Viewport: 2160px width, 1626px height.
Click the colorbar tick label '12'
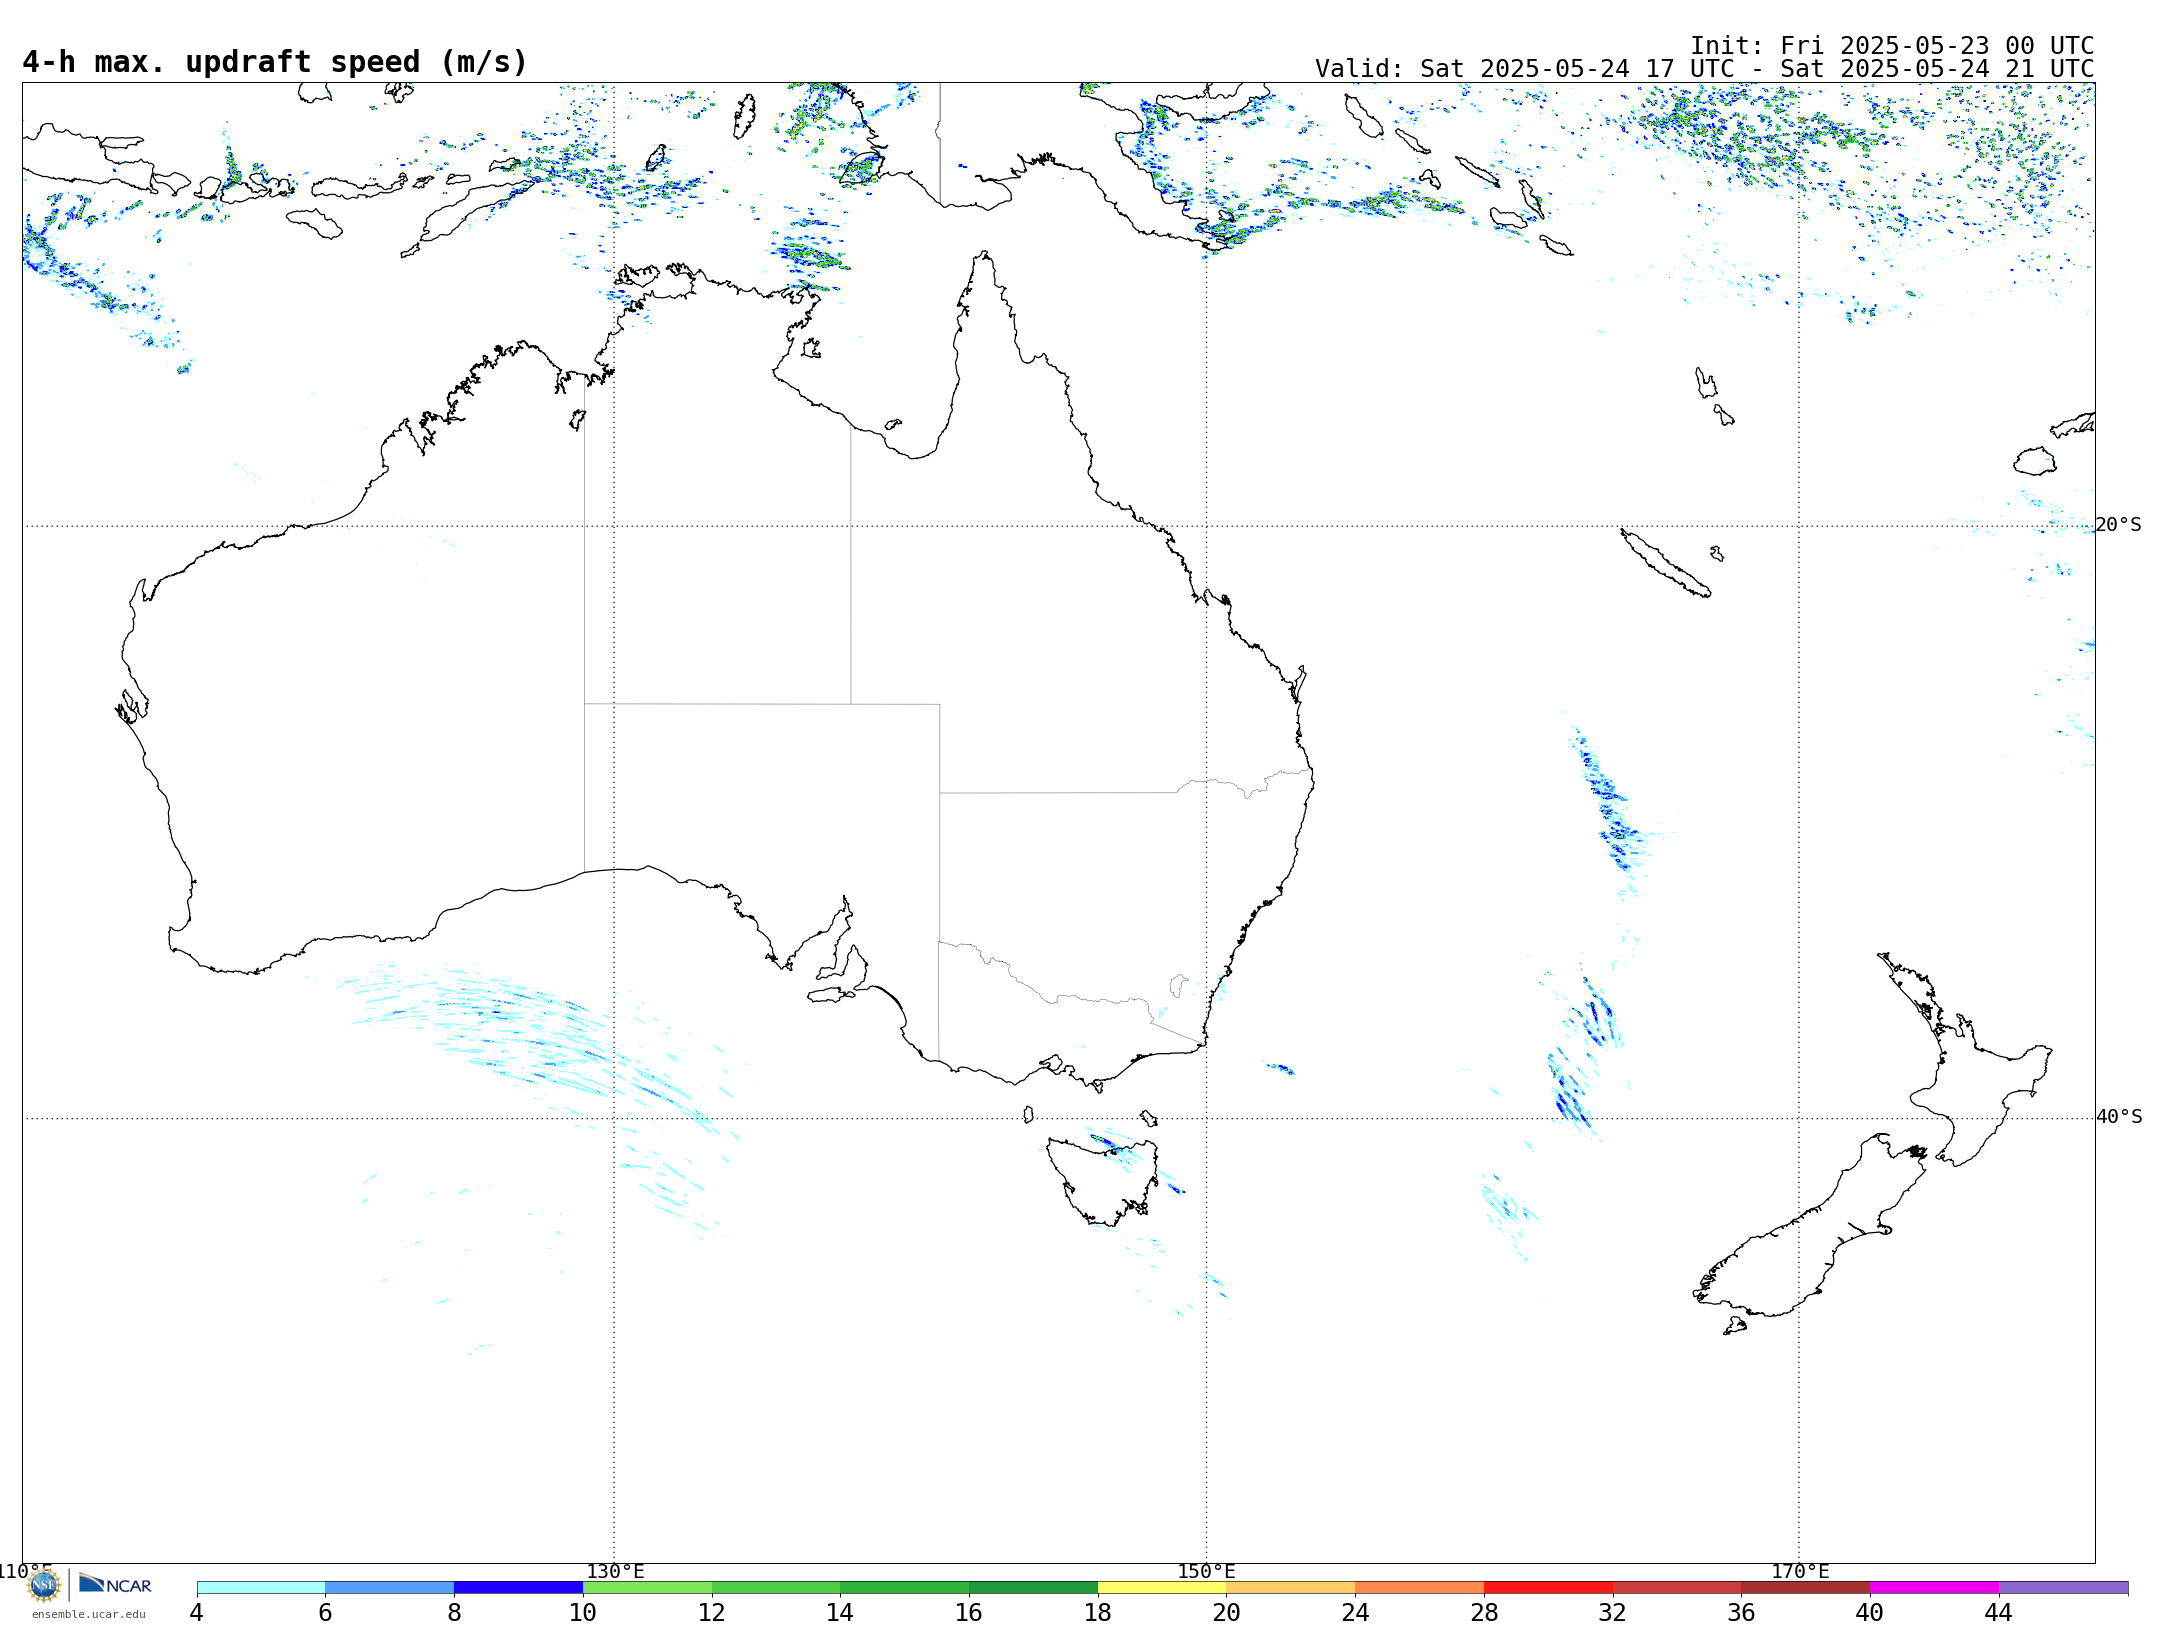712,1612
